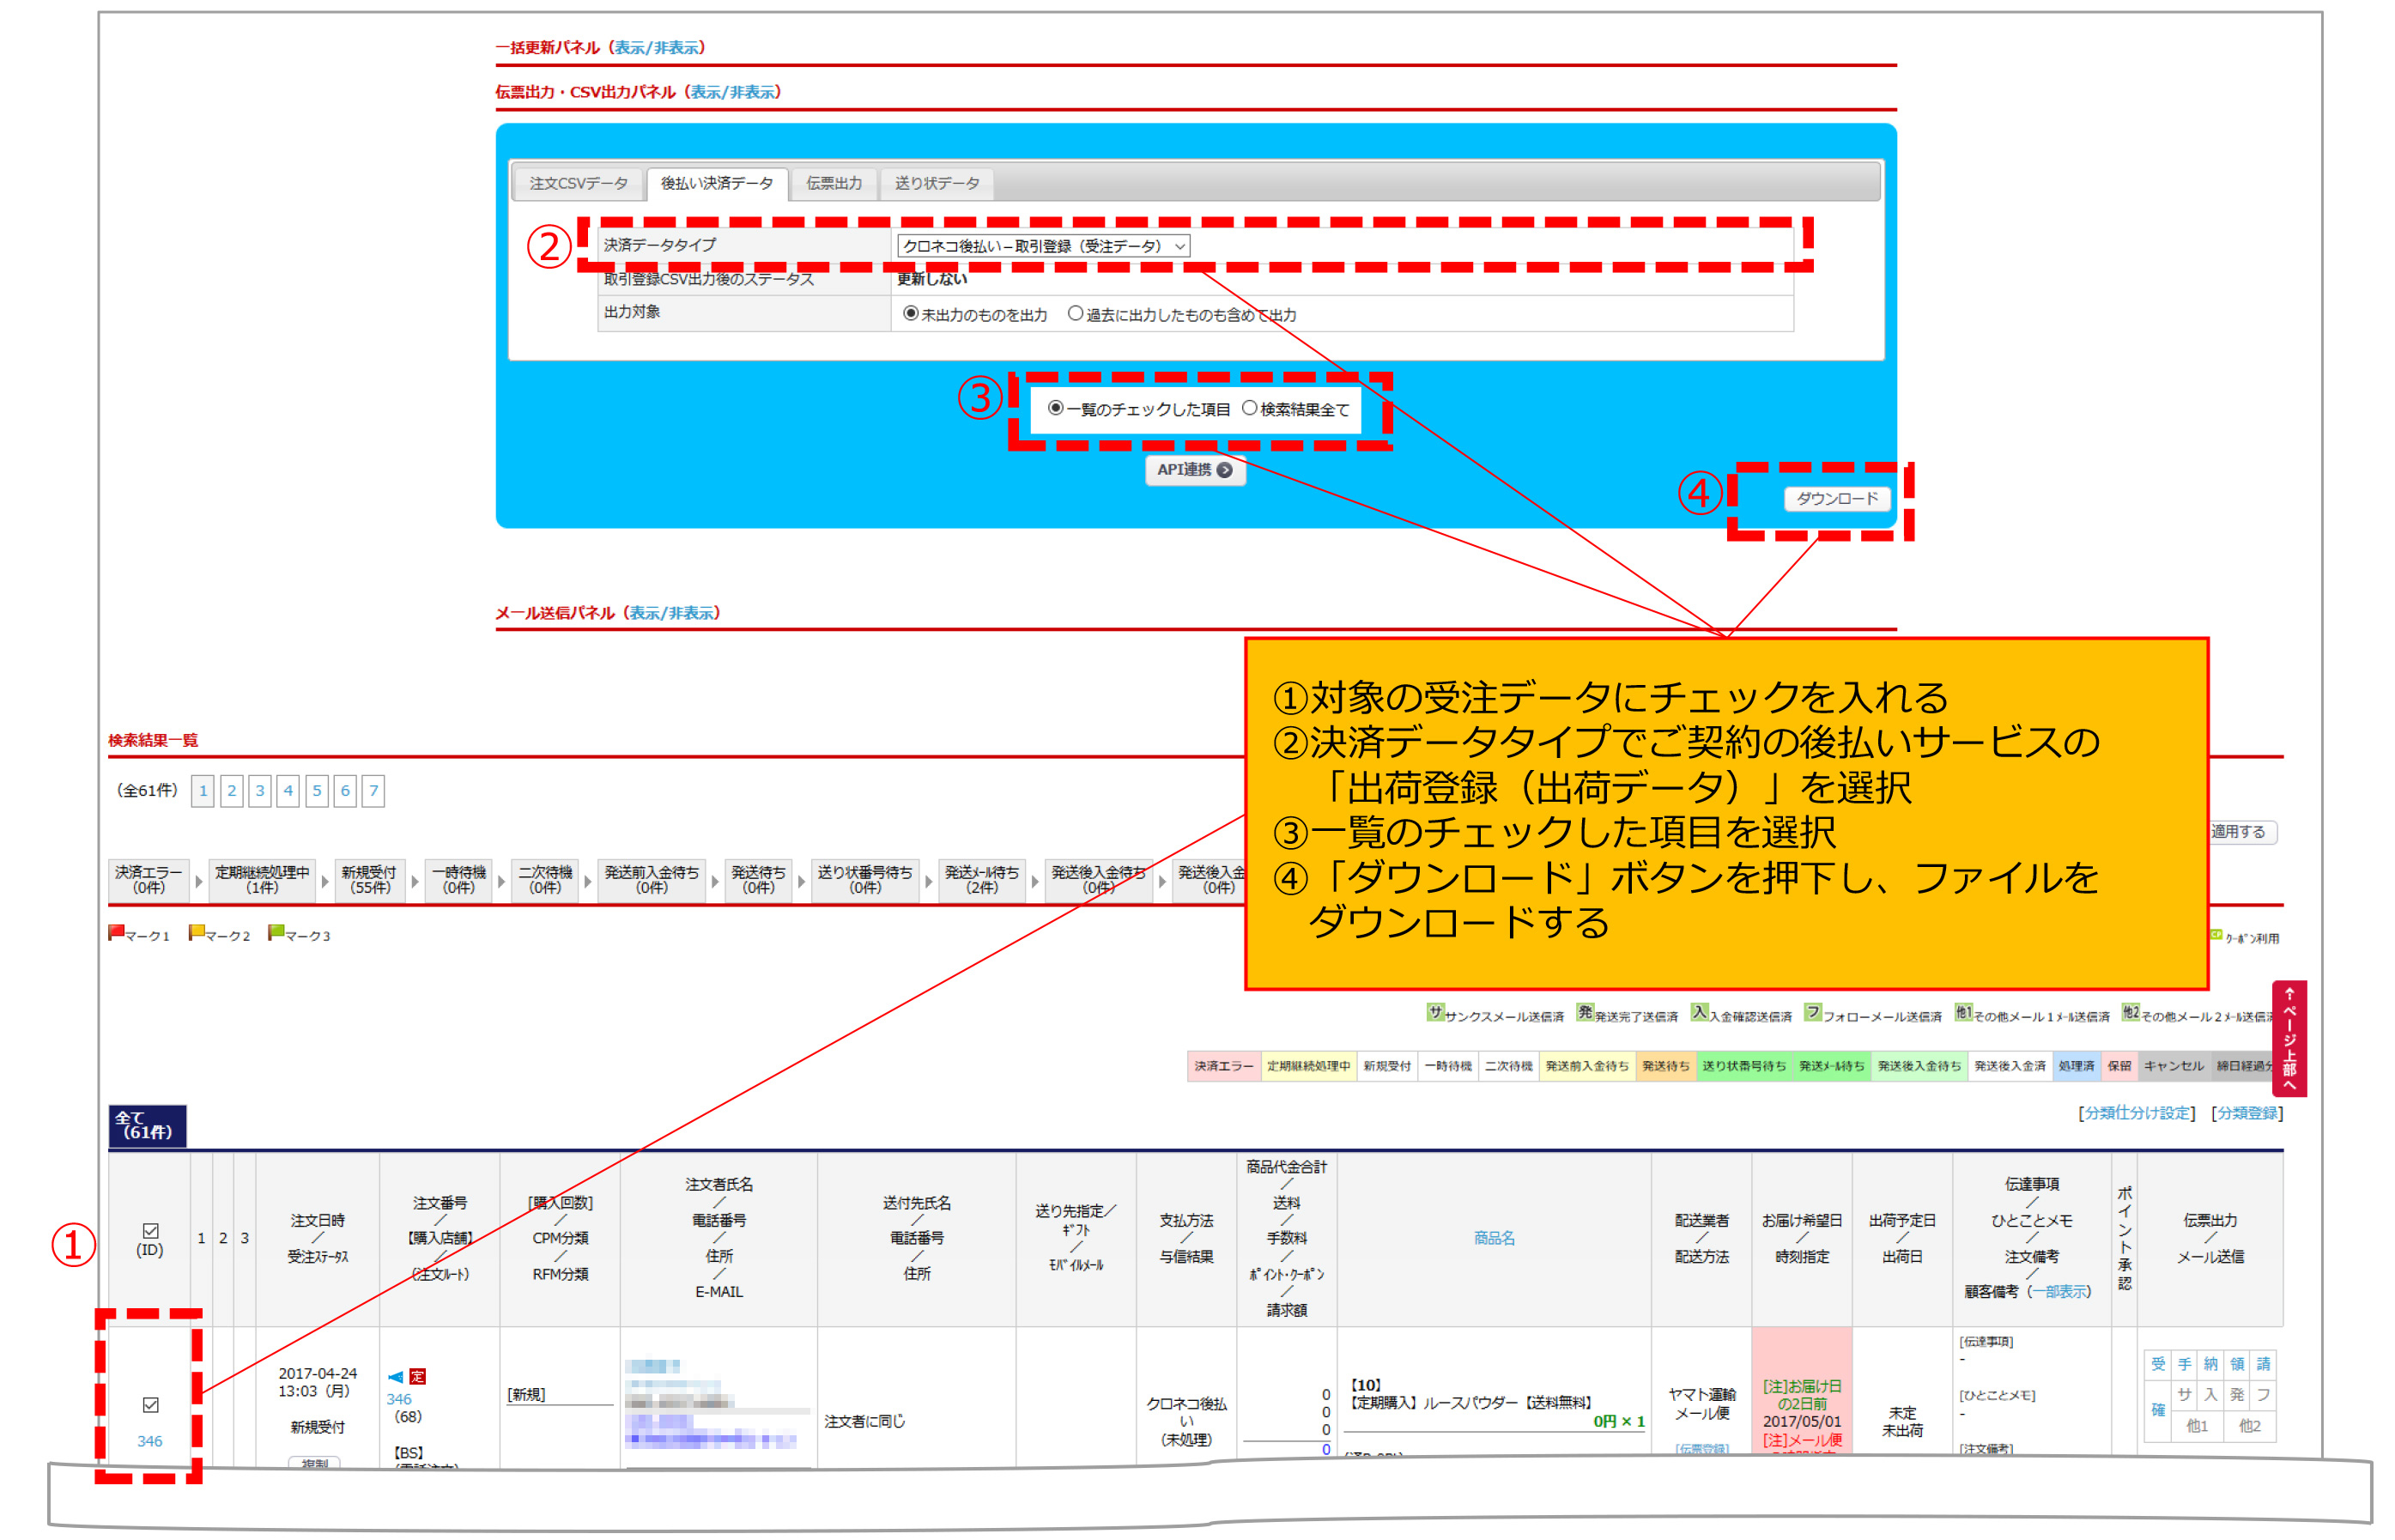Click the 請 invoice slip icon
Viewport: 2395px width, 1540px height.
(2263, 1364)
